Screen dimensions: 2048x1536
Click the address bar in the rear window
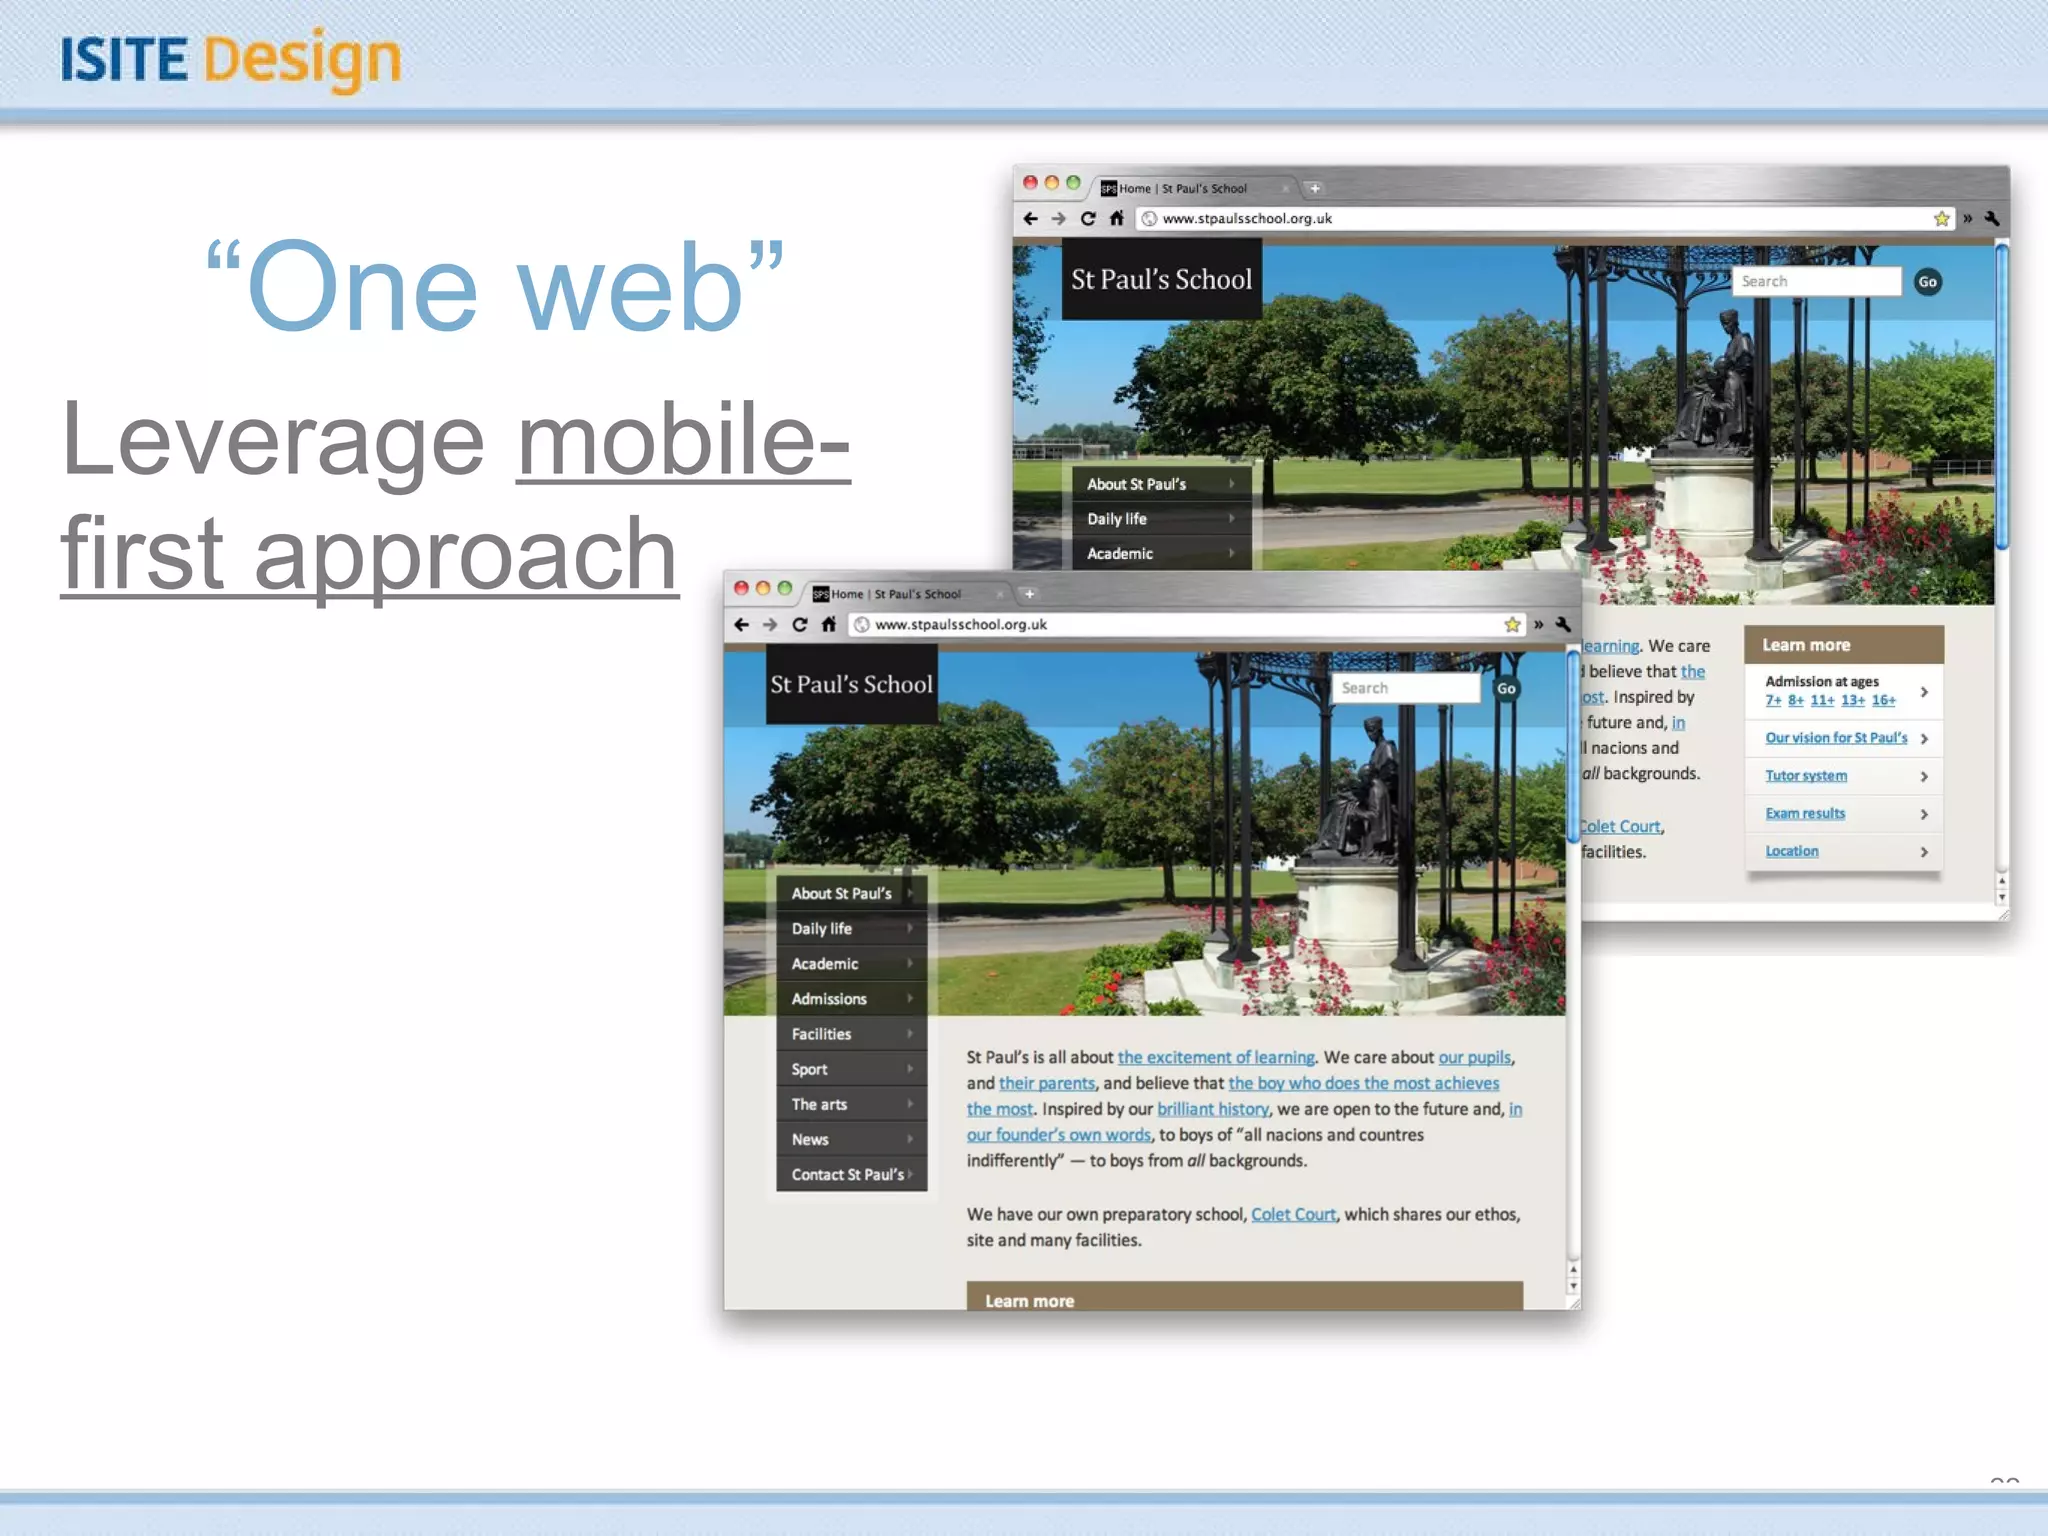click(x=1545, y=218)
